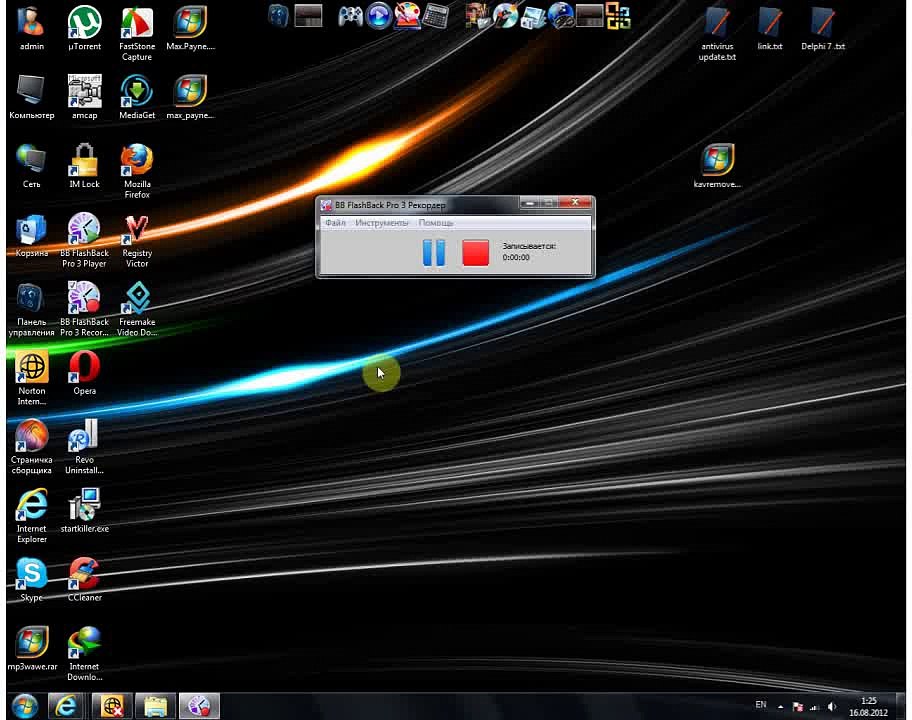The image size is (912, 720).
Task: Open the volume speaker tray icon
Action: tap(832, 707)
